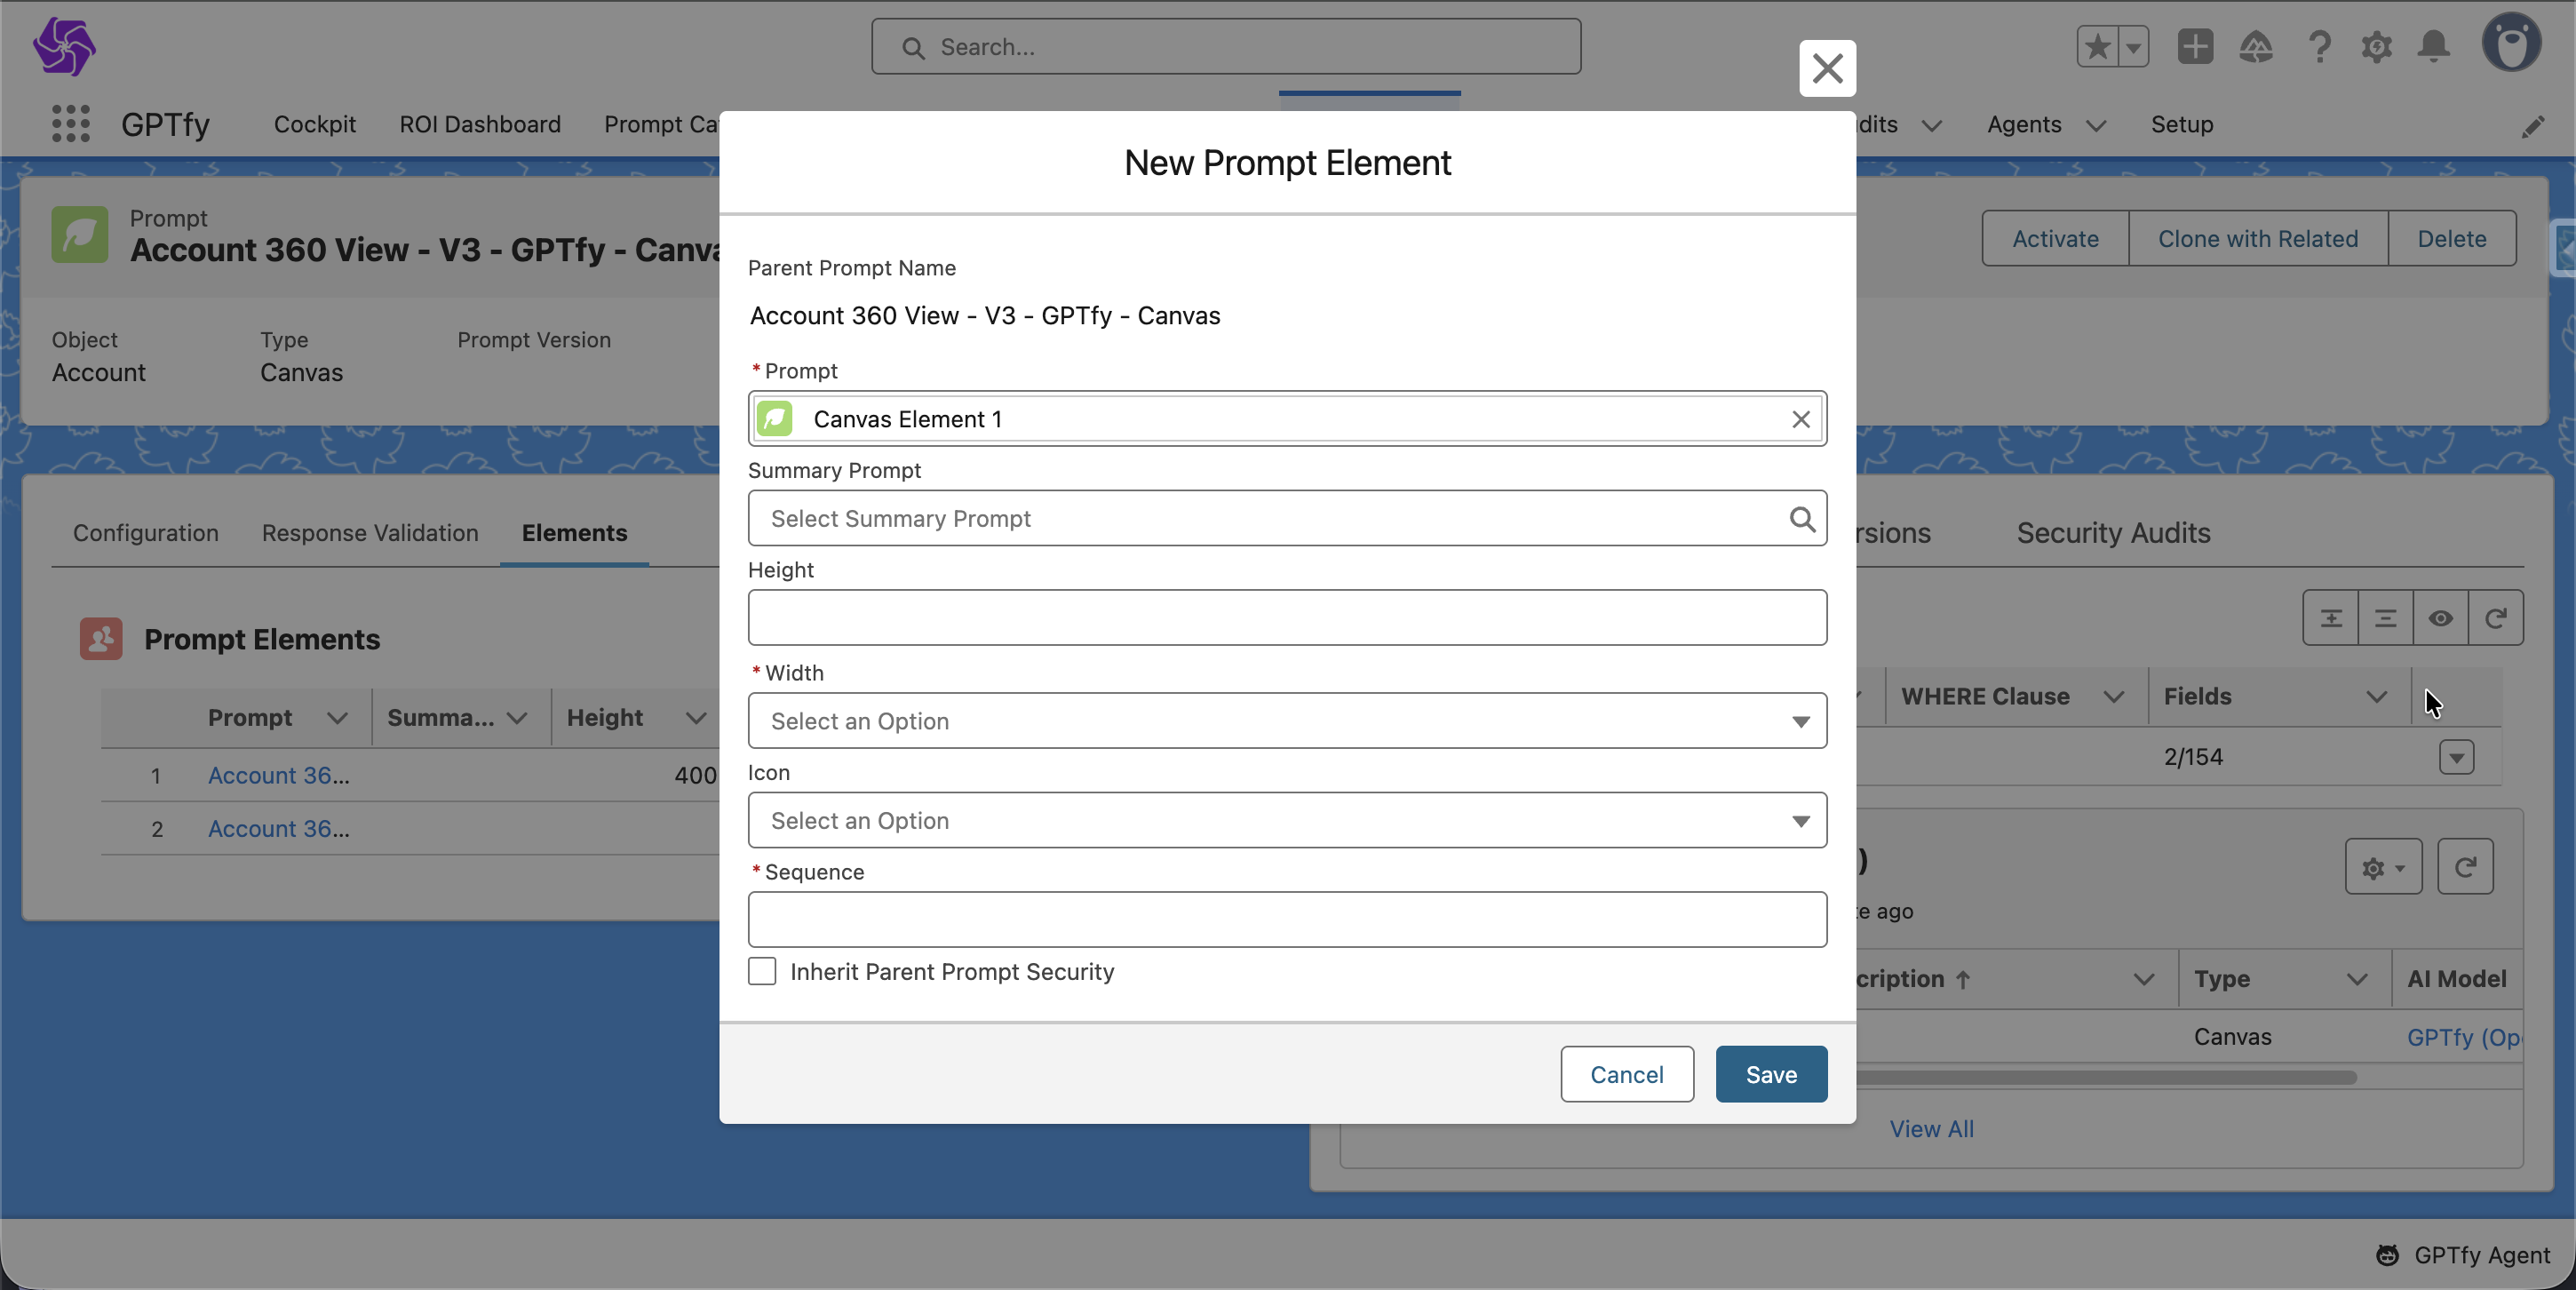Expand the Agents nav menu chevron
Screen dimensions: 2576x1290
[x=2096, y=125]
